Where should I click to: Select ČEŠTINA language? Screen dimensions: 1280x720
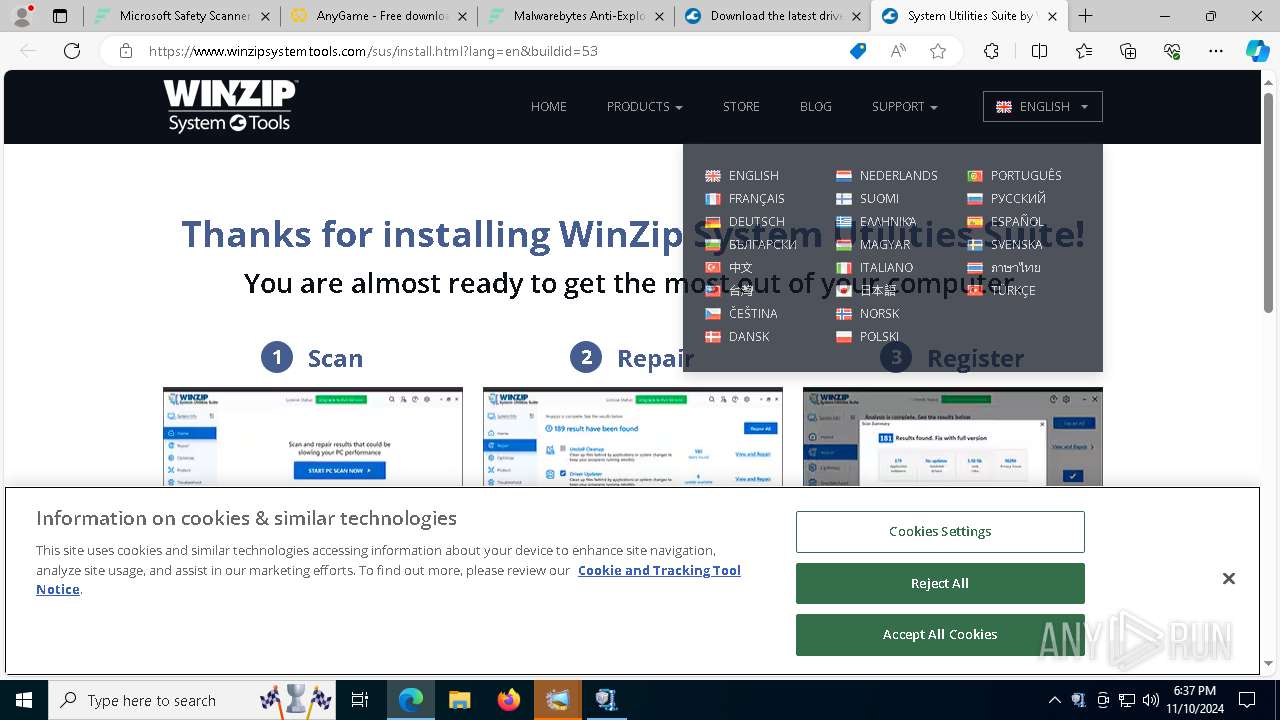pyautogui.click(x=741, y=314)
